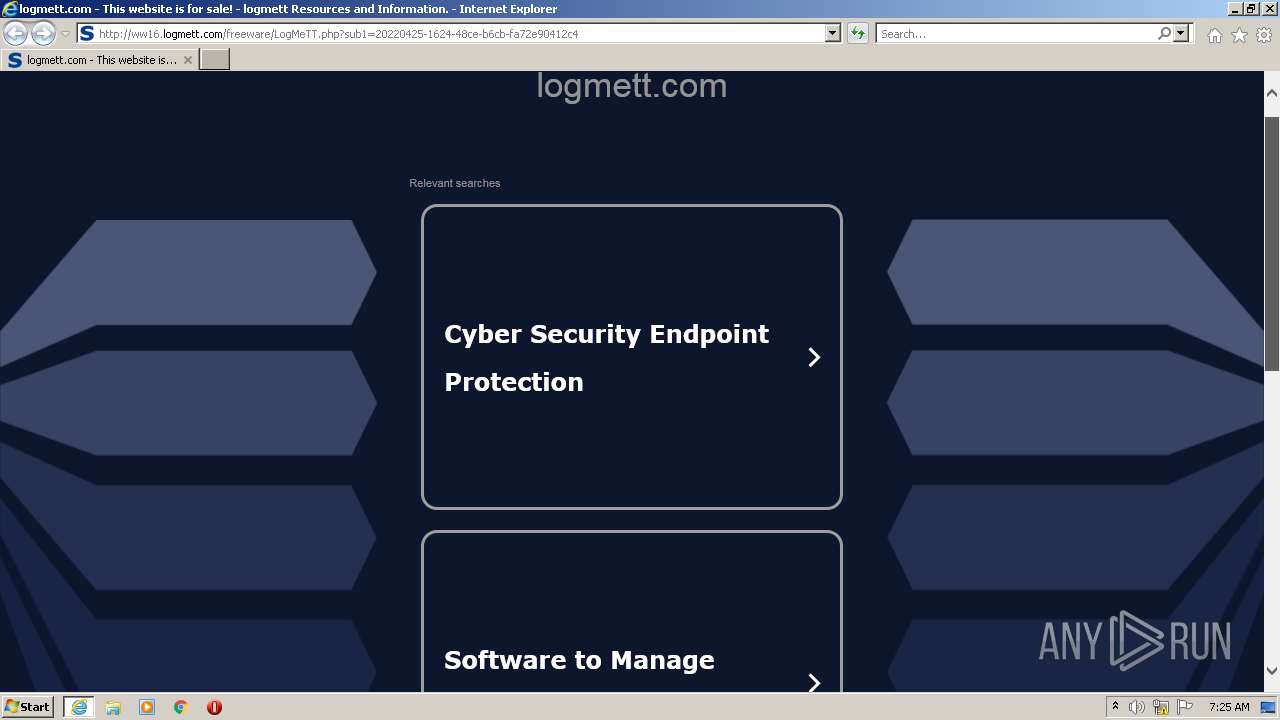Image resolution: width=1280 pixels, height=720 pixels.
Task: Open Software to Manage search result
Action: [632, 612]
